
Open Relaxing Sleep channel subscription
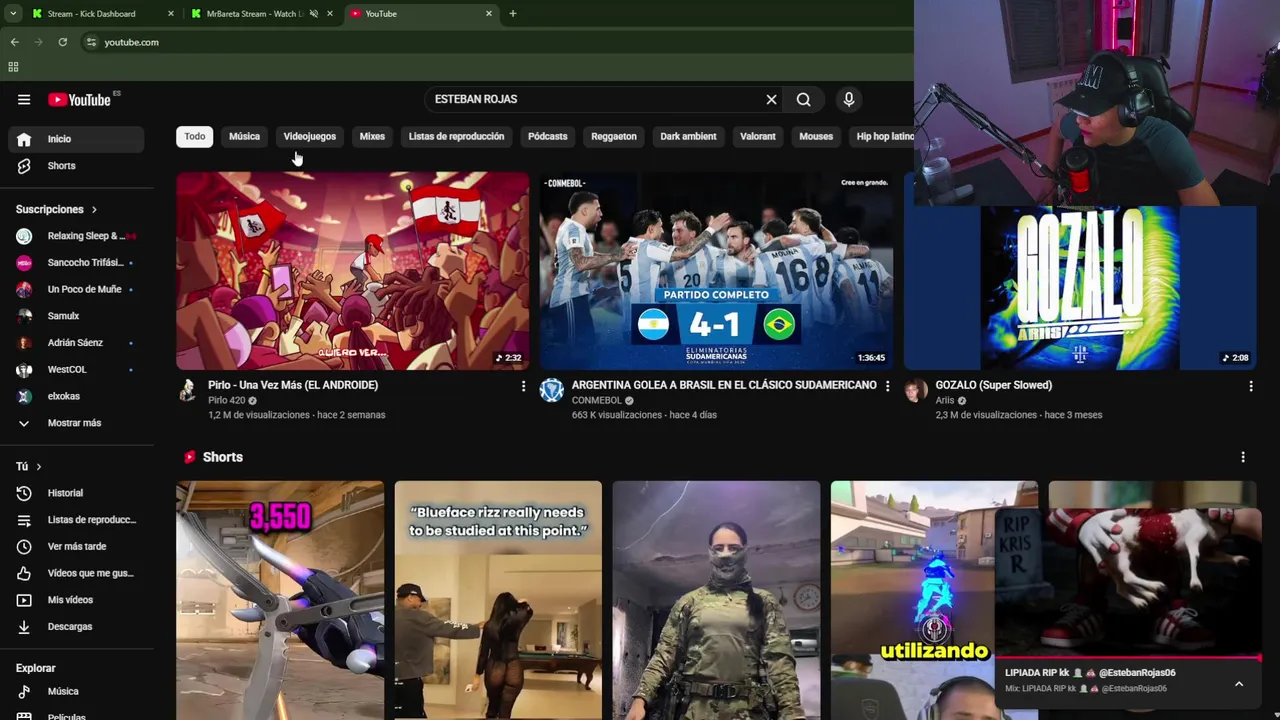[76, 236]
